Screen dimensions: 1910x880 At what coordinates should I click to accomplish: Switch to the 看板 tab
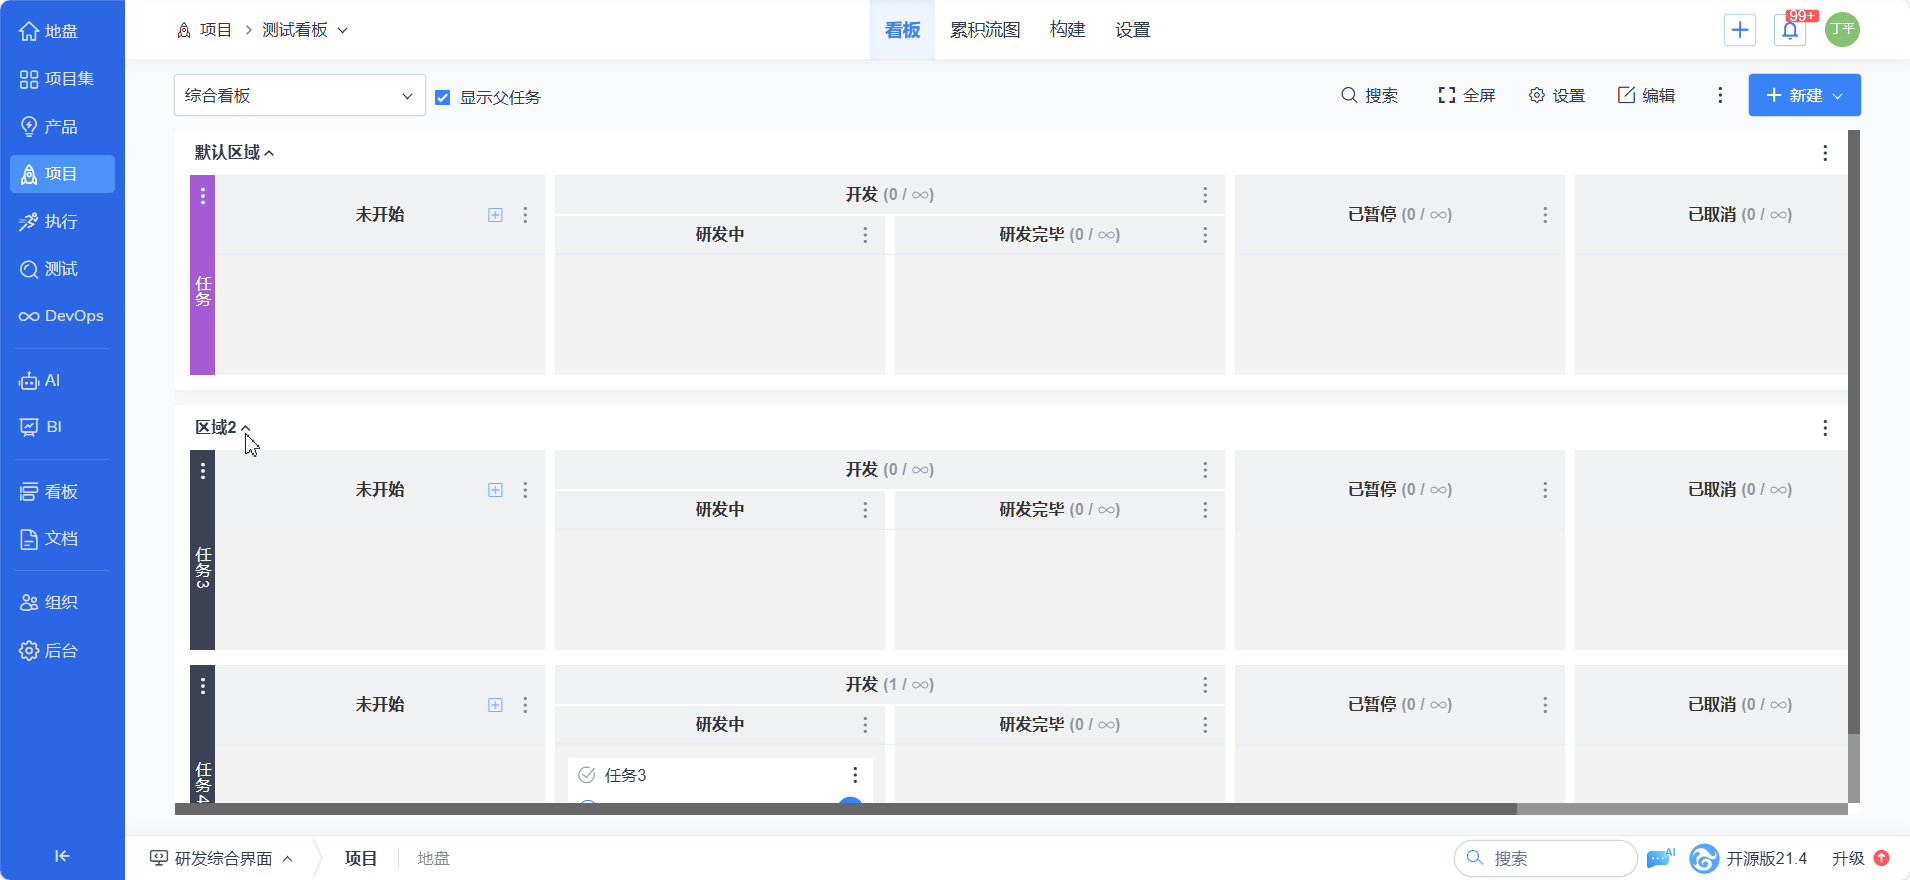[x=902, y=30]
